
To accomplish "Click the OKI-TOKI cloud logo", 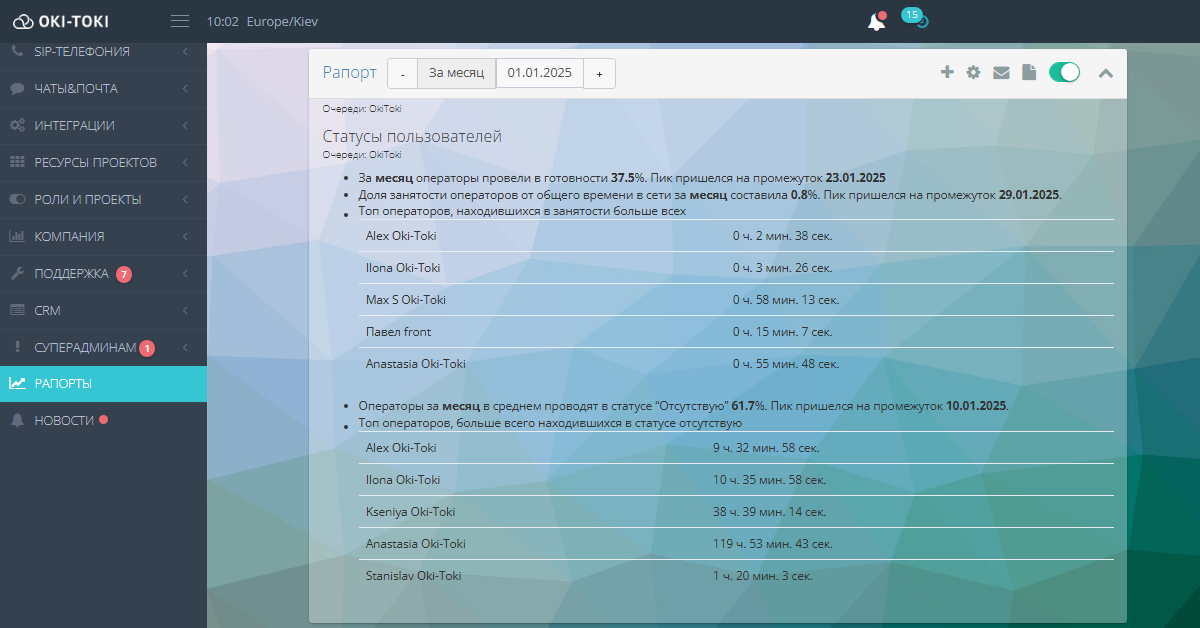I will coord(60,21).
